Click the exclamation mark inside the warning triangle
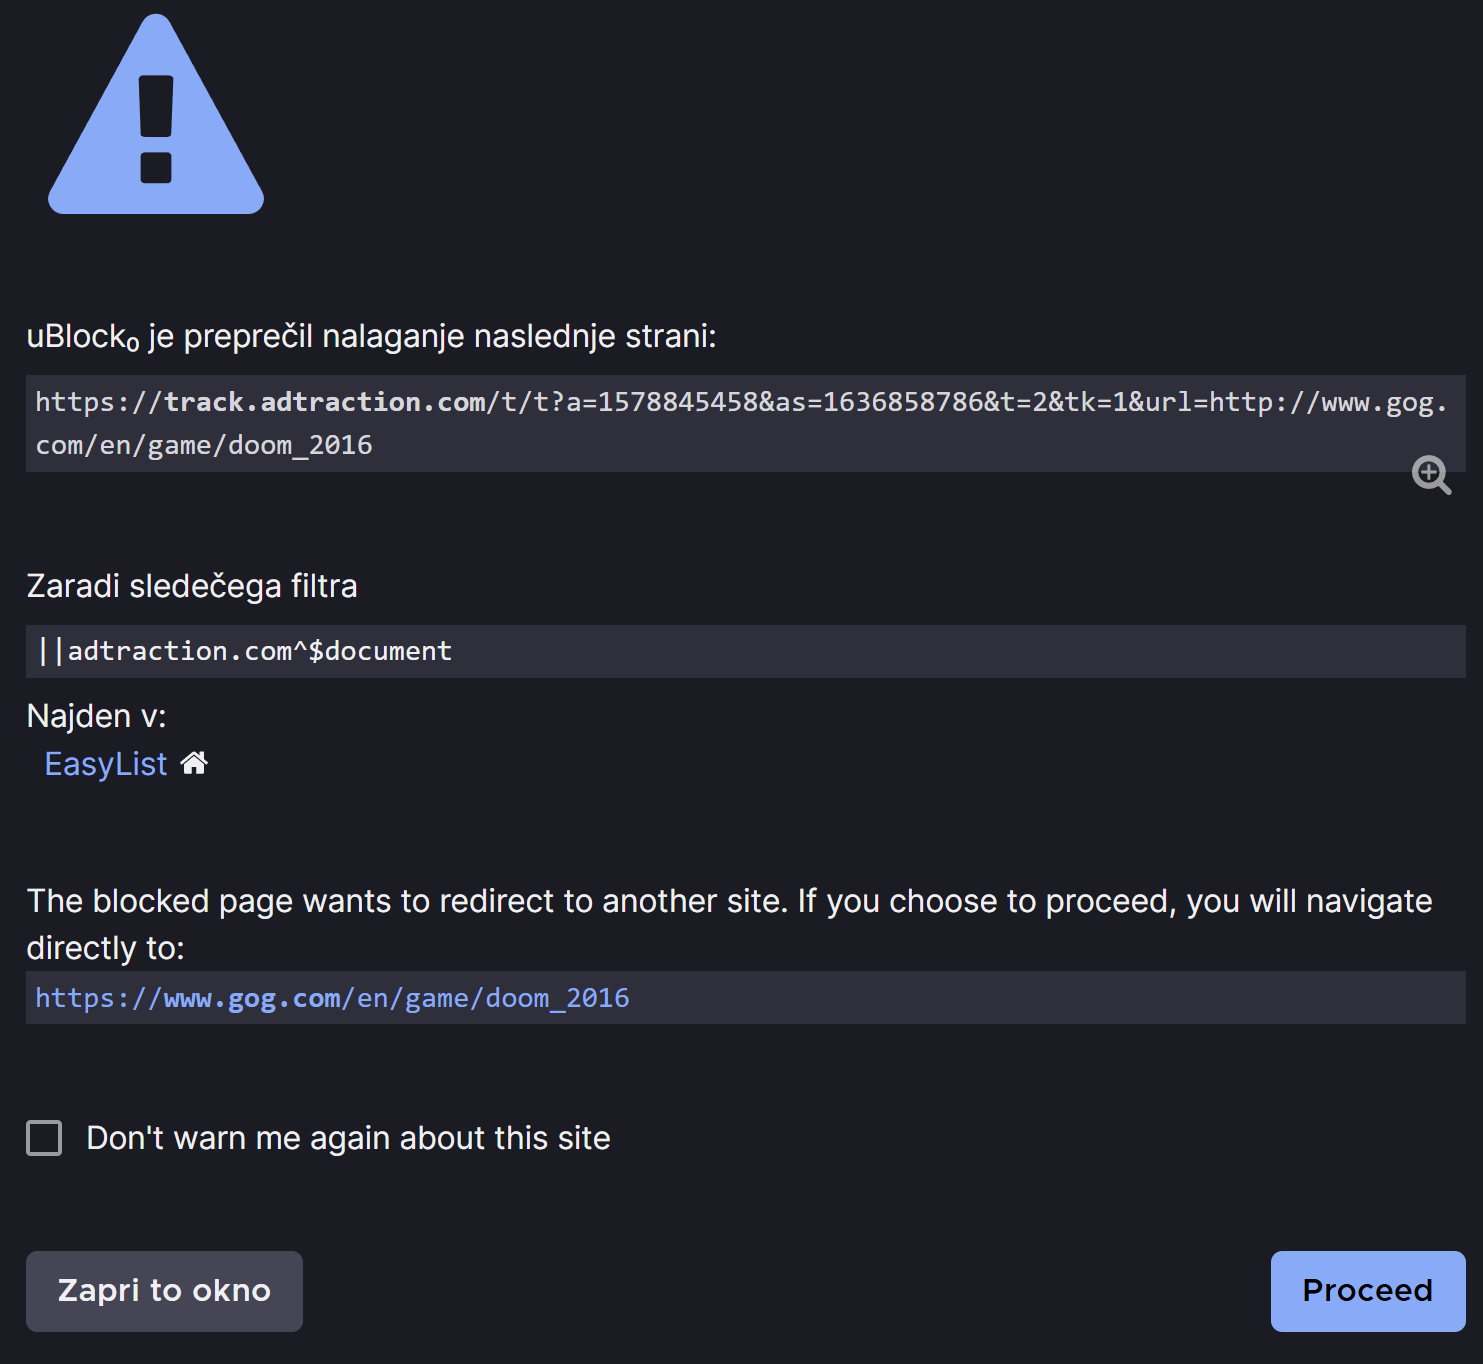This screenshot has width=1483, height=1364. tap(156, 129)
